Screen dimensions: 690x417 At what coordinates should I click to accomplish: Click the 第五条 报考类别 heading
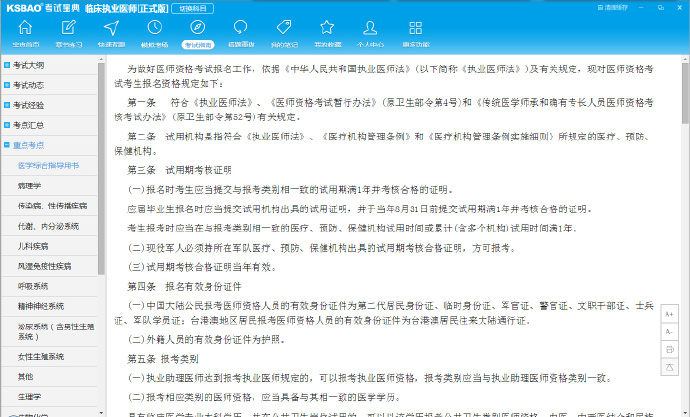pyautogui.click(x=163, y=359)
